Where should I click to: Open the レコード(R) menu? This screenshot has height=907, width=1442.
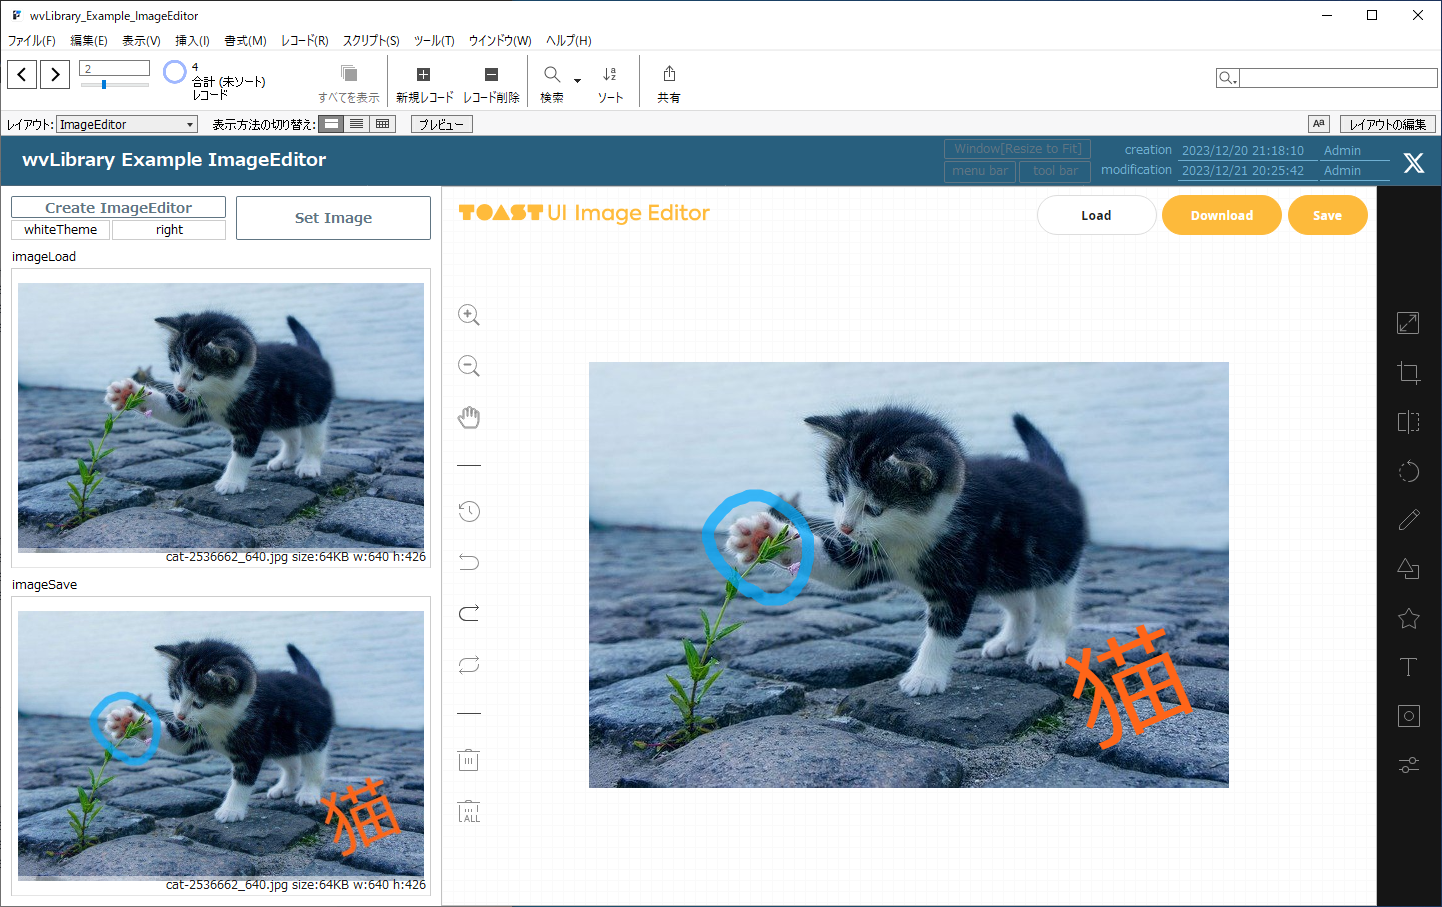[304, 41]
